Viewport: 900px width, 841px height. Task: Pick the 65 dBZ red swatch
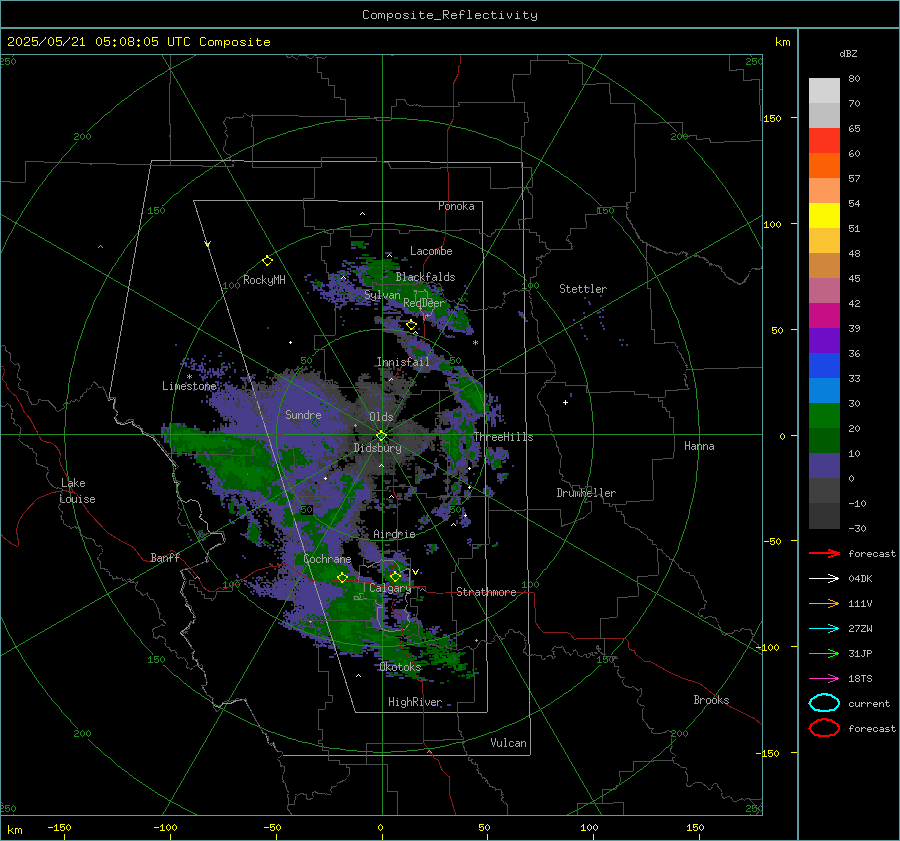[x=824, y=140]
